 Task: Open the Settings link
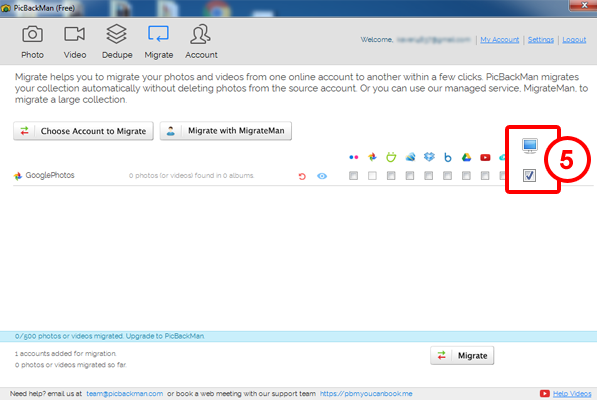click(541, 40)
